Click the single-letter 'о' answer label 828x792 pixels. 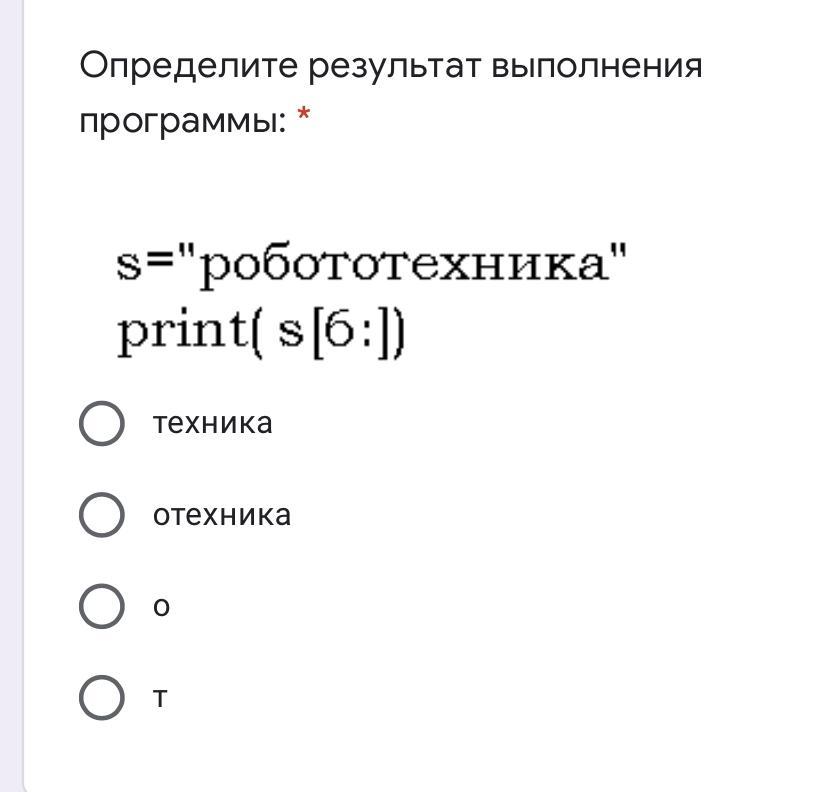[x=161, y=607]
